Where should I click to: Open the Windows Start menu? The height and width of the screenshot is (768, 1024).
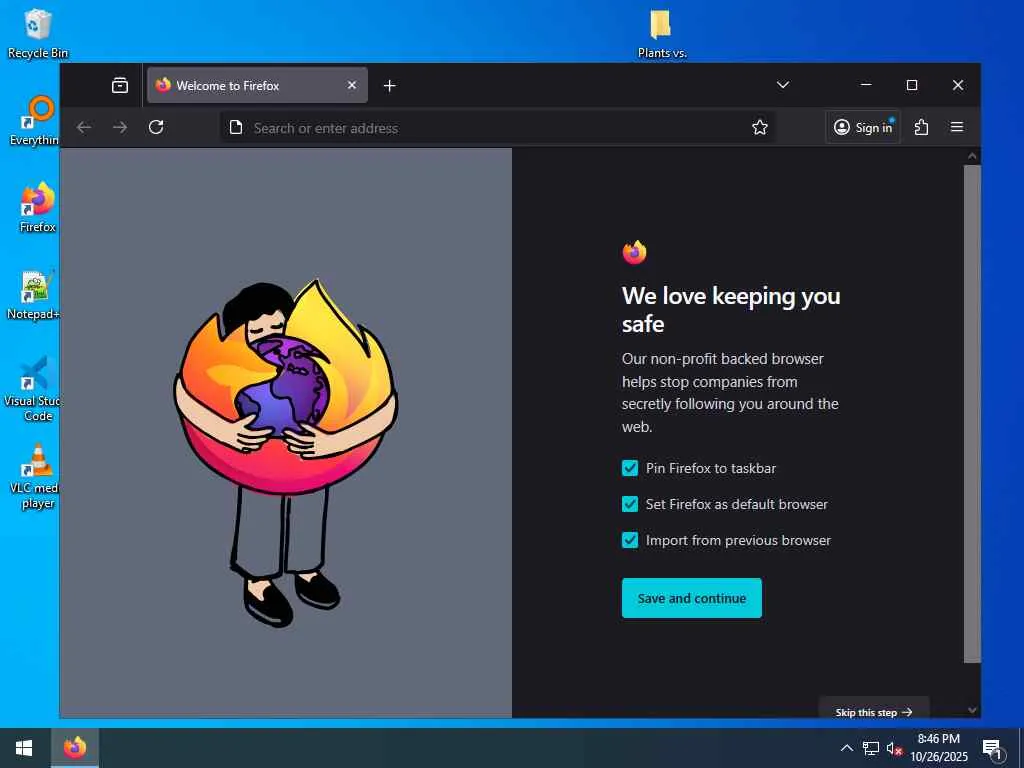point(24,748)
